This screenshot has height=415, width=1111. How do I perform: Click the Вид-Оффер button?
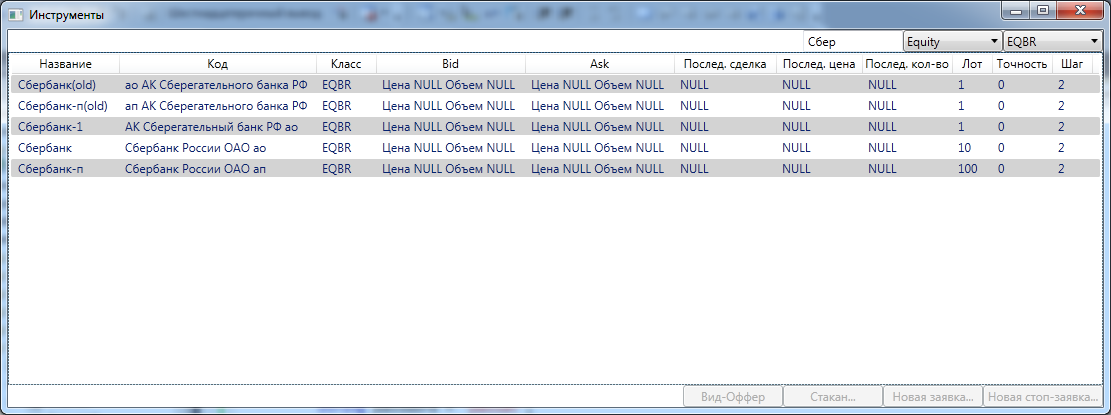[733, 397]
